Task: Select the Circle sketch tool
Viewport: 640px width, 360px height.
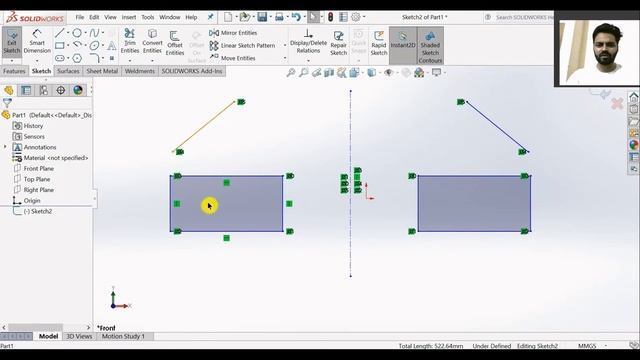Action: point(77,33)
